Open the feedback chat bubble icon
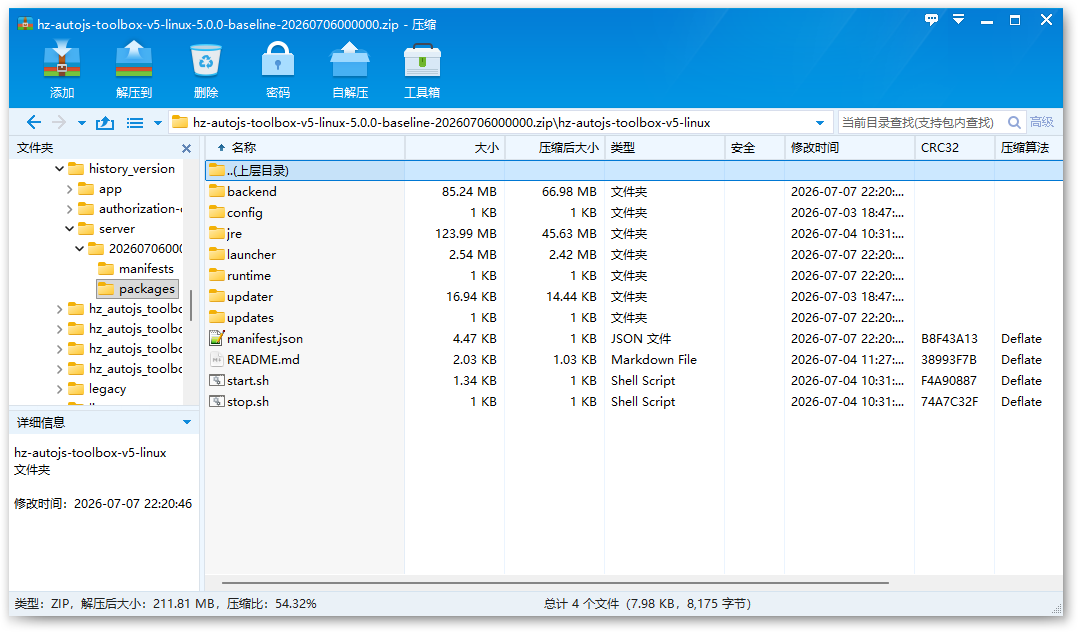1078x632 pixels. pos(931,19)
